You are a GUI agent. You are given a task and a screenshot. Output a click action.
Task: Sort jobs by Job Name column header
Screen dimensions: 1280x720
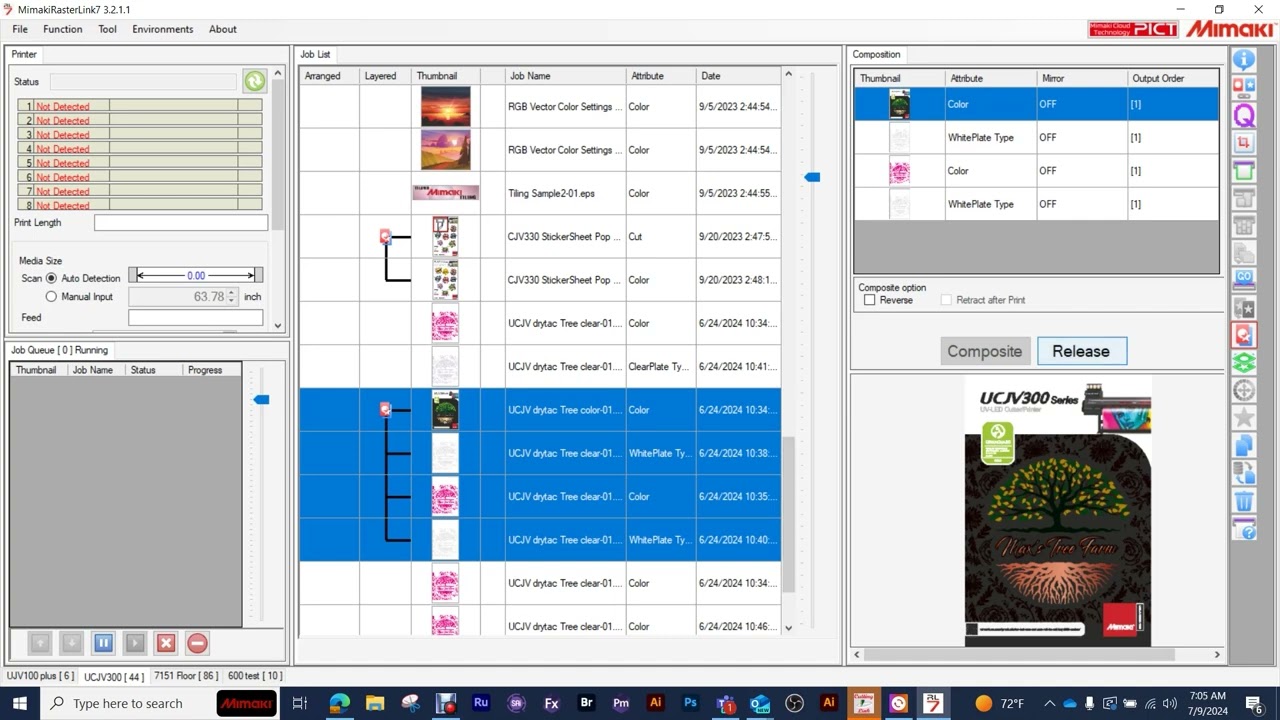coord(565,76)
